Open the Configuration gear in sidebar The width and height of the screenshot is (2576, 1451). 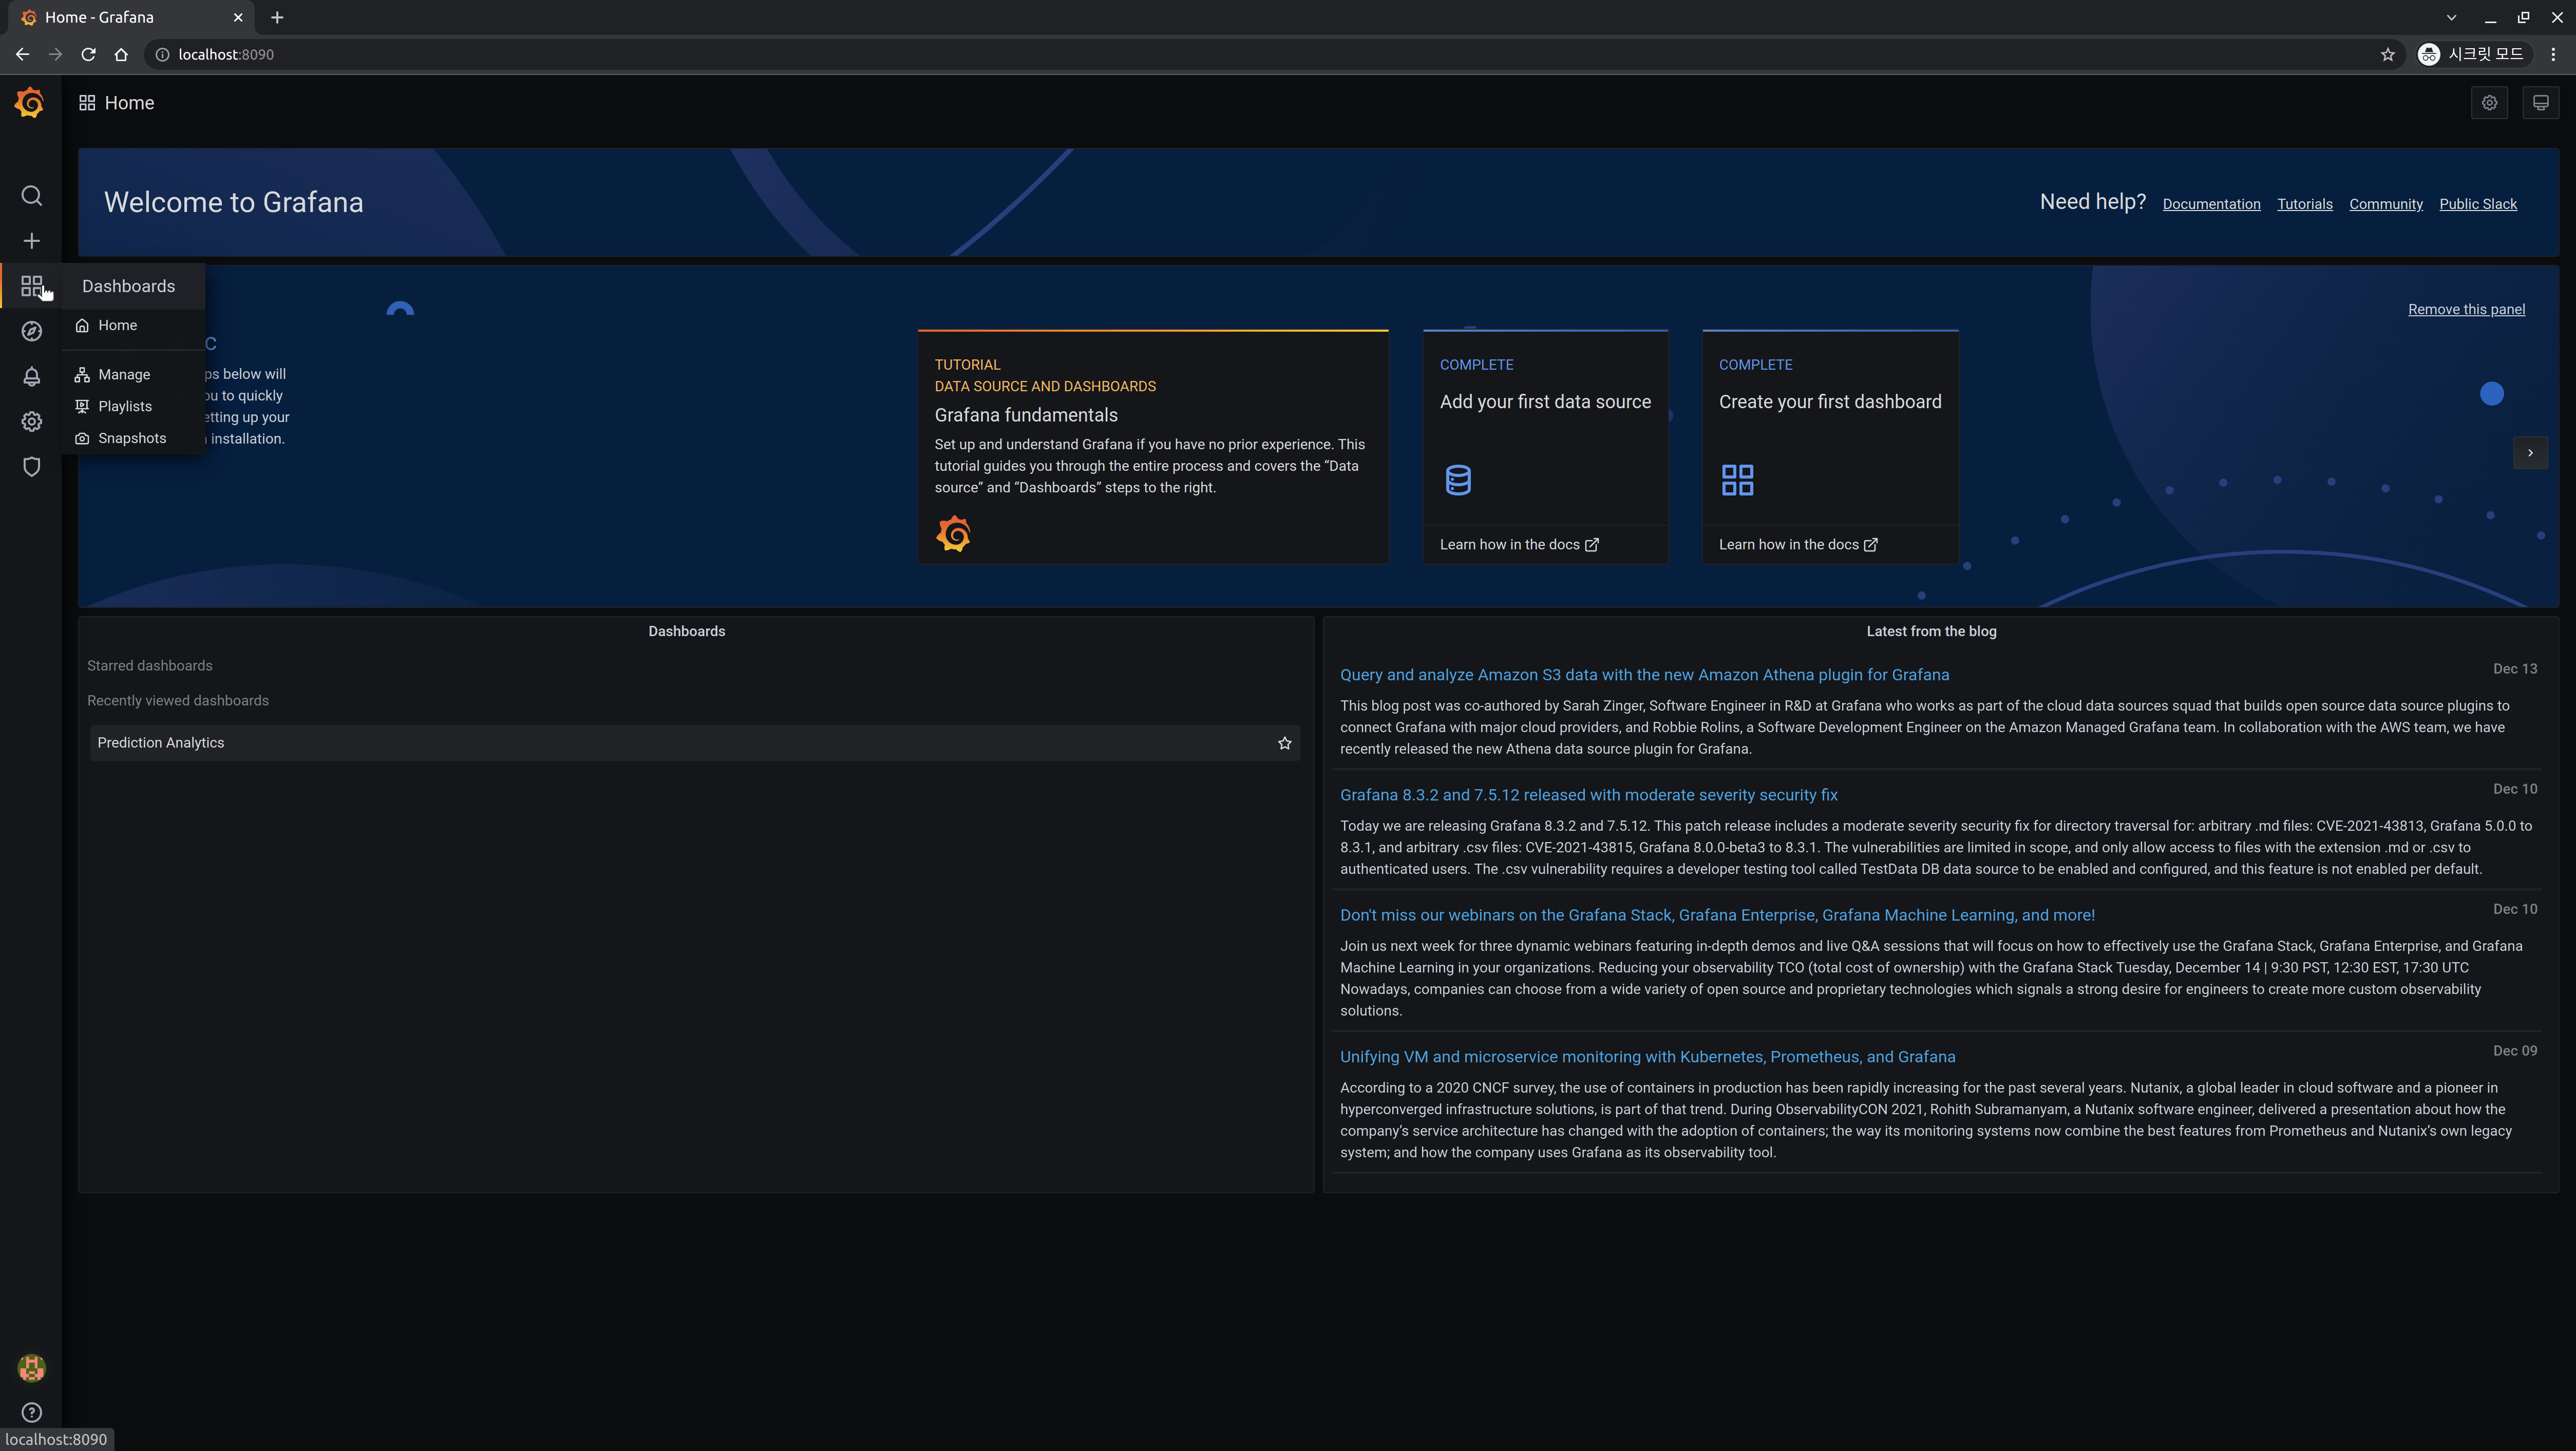[31, 422]
